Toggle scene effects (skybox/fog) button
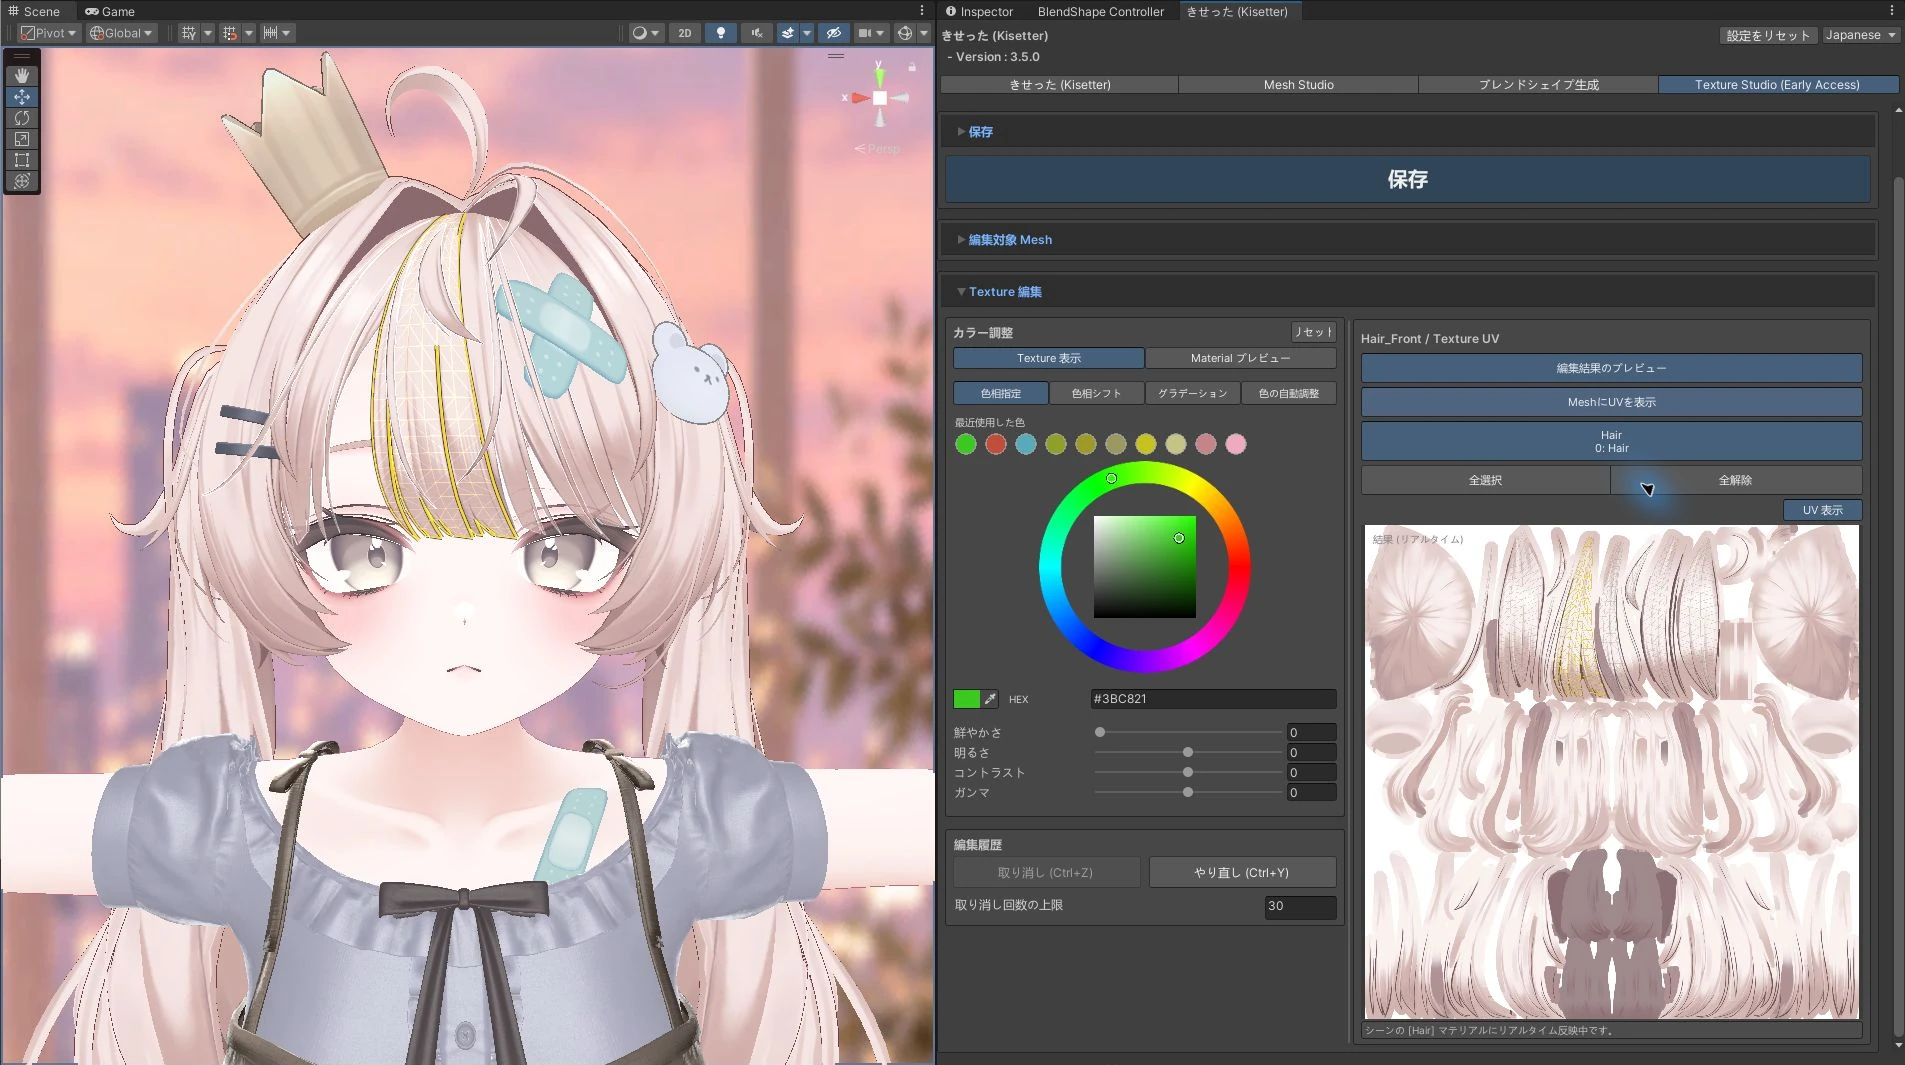Viewport: 1905px width, 1065px height. click(788, 33)
